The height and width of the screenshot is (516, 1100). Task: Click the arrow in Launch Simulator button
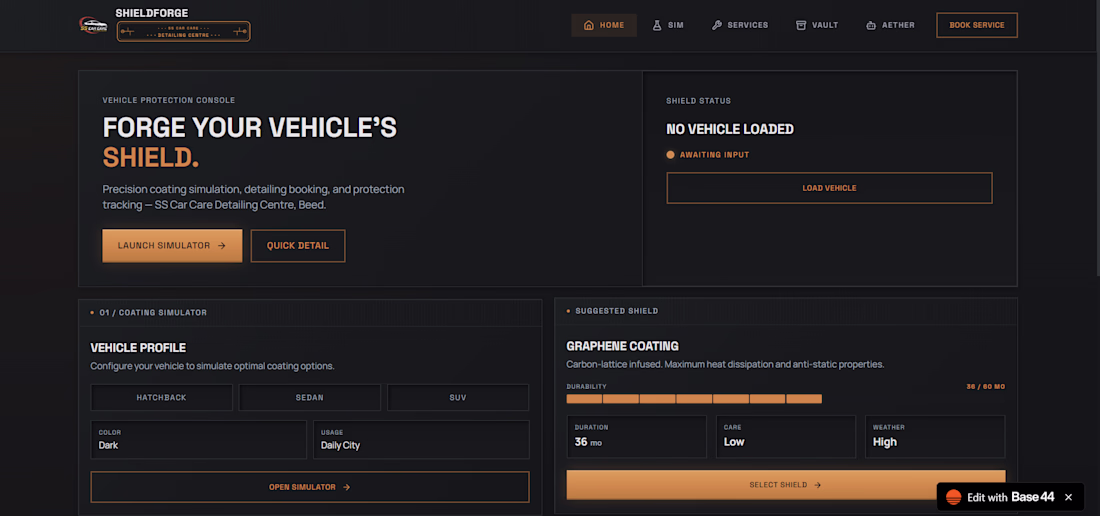click(221, 245)
